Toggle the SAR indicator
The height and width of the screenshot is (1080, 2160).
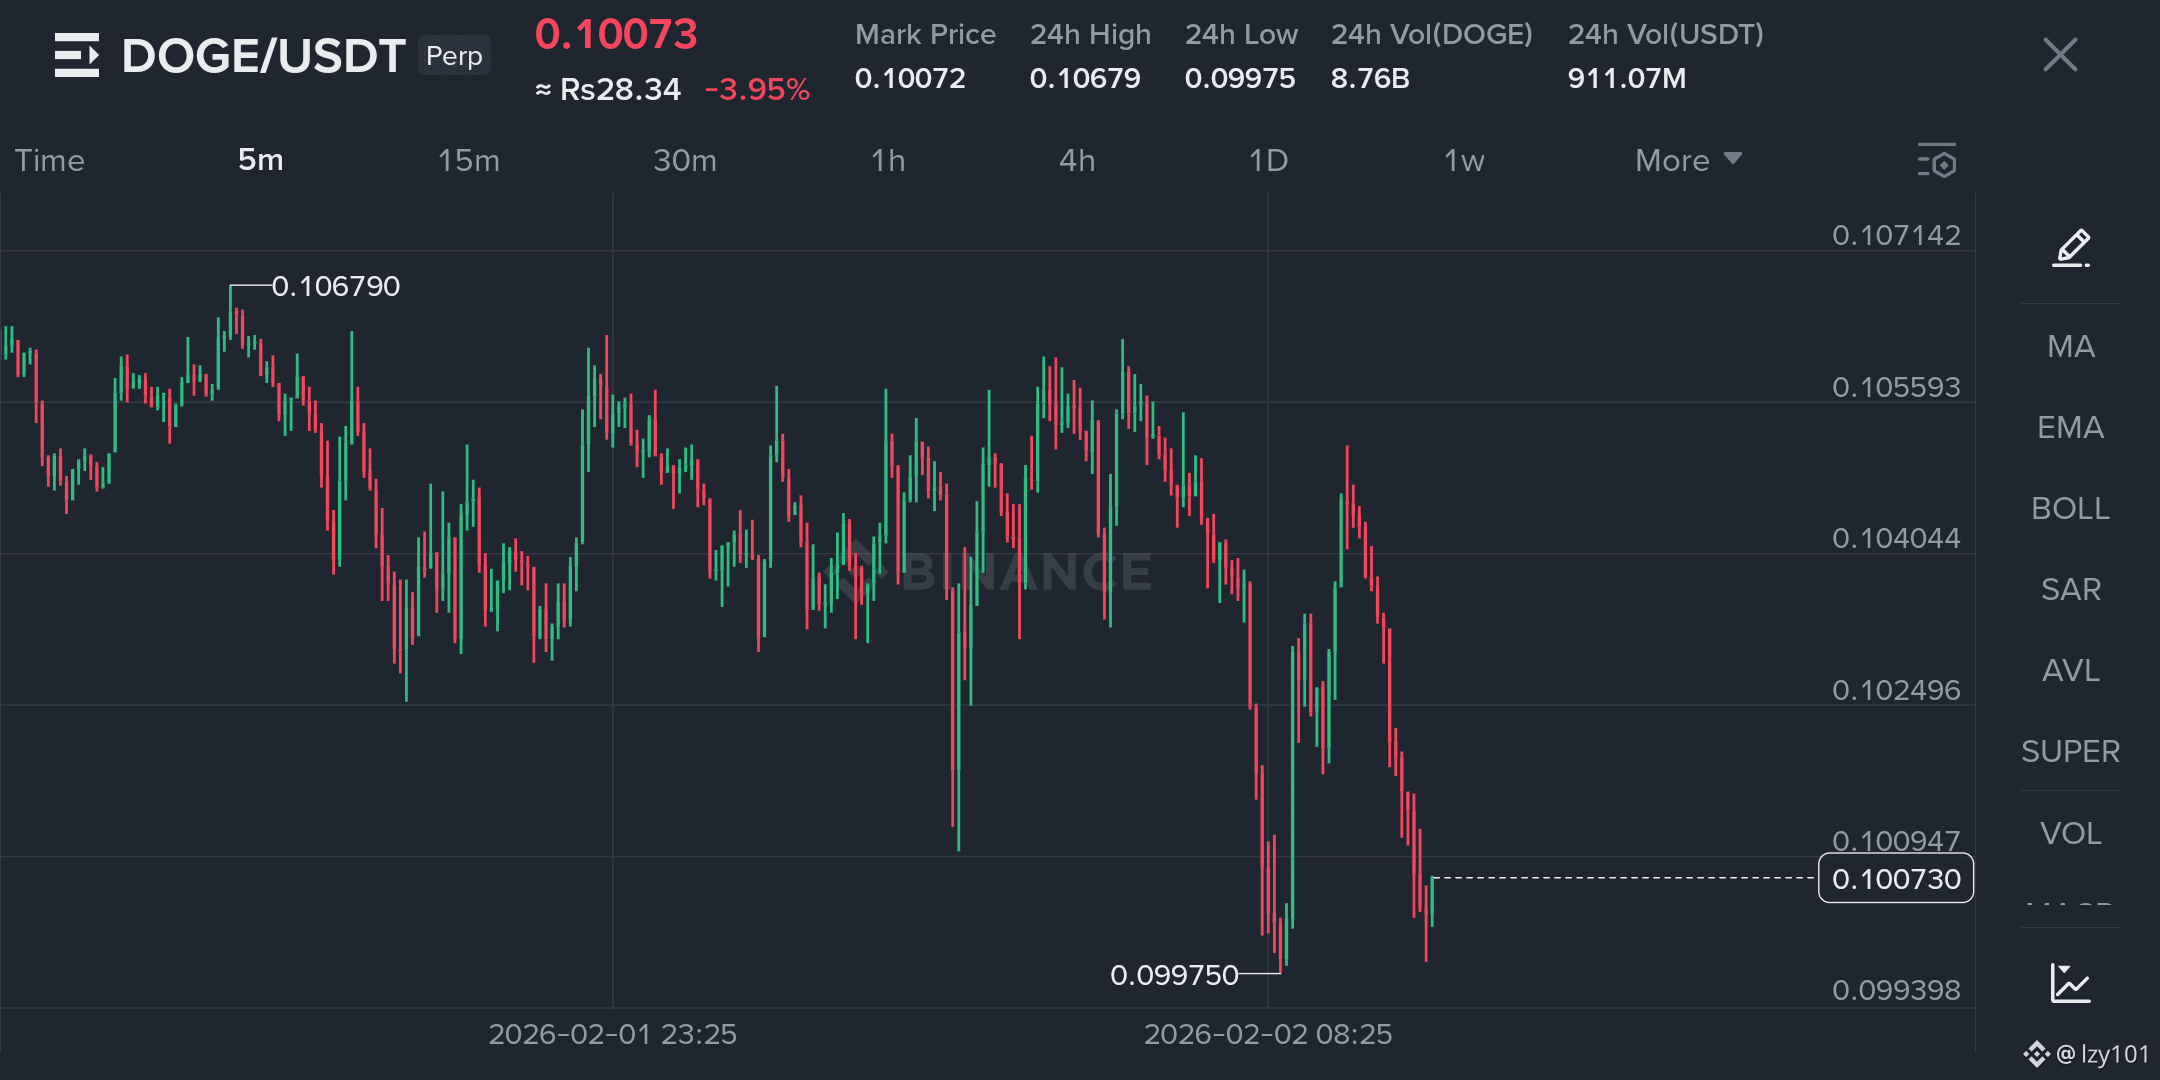coord(2071,589)
